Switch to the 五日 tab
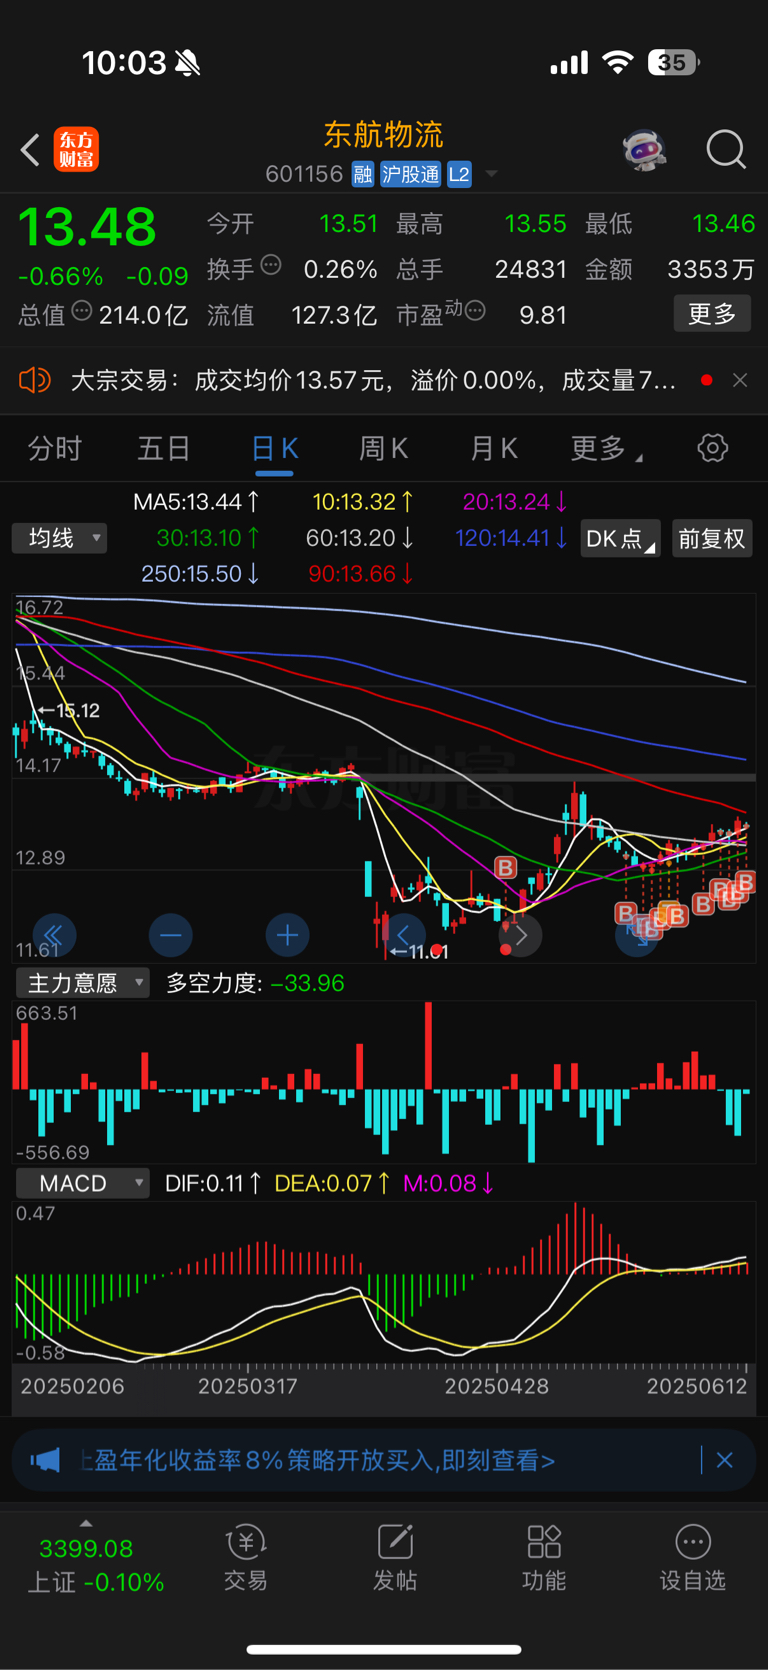 [x=164, y=448]
